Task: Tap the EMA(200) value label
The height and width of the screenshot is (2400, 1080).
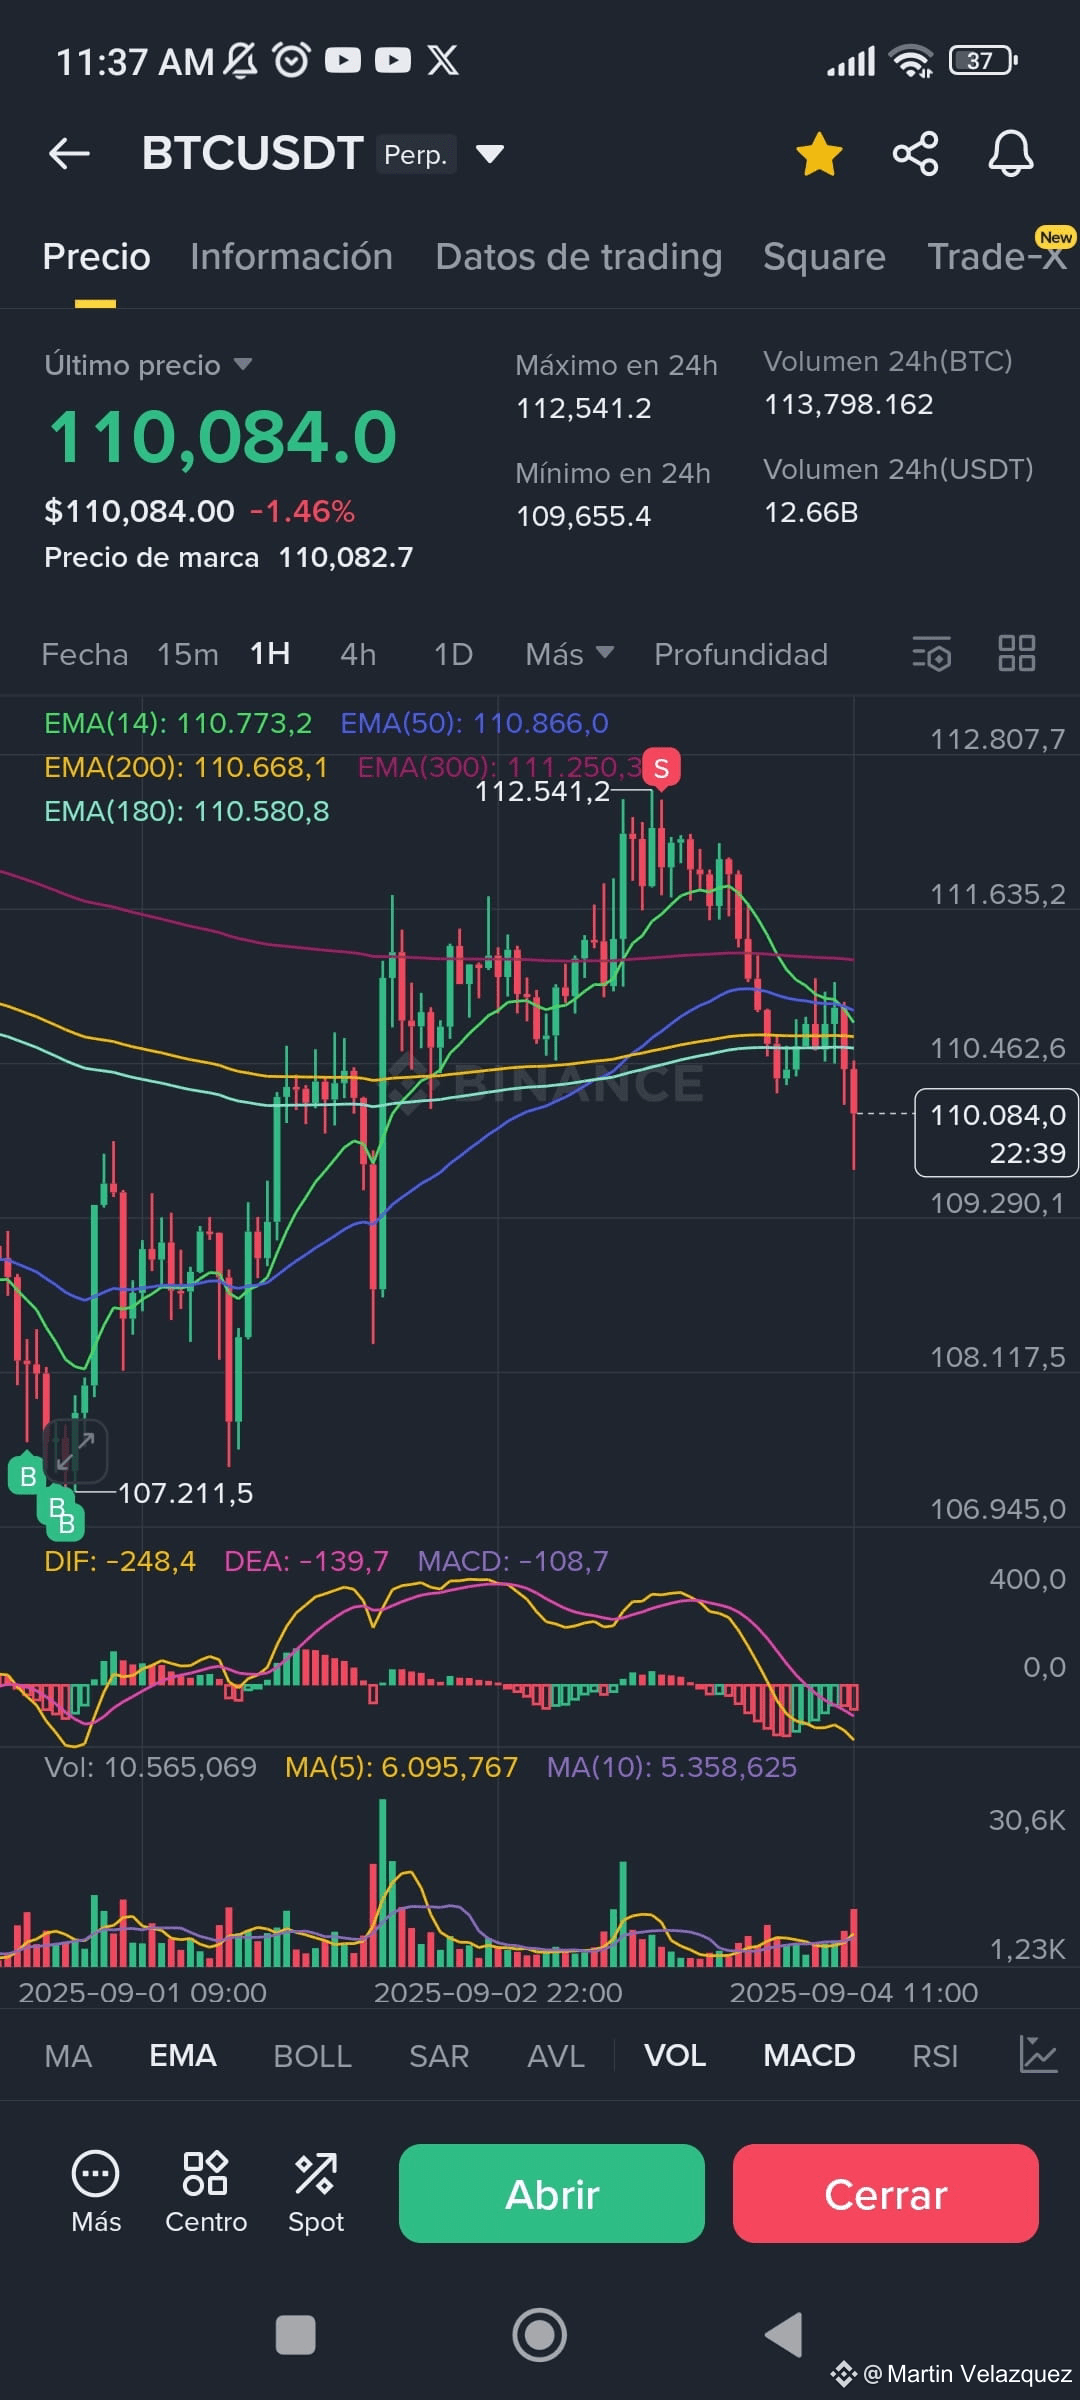Action: 186,767
